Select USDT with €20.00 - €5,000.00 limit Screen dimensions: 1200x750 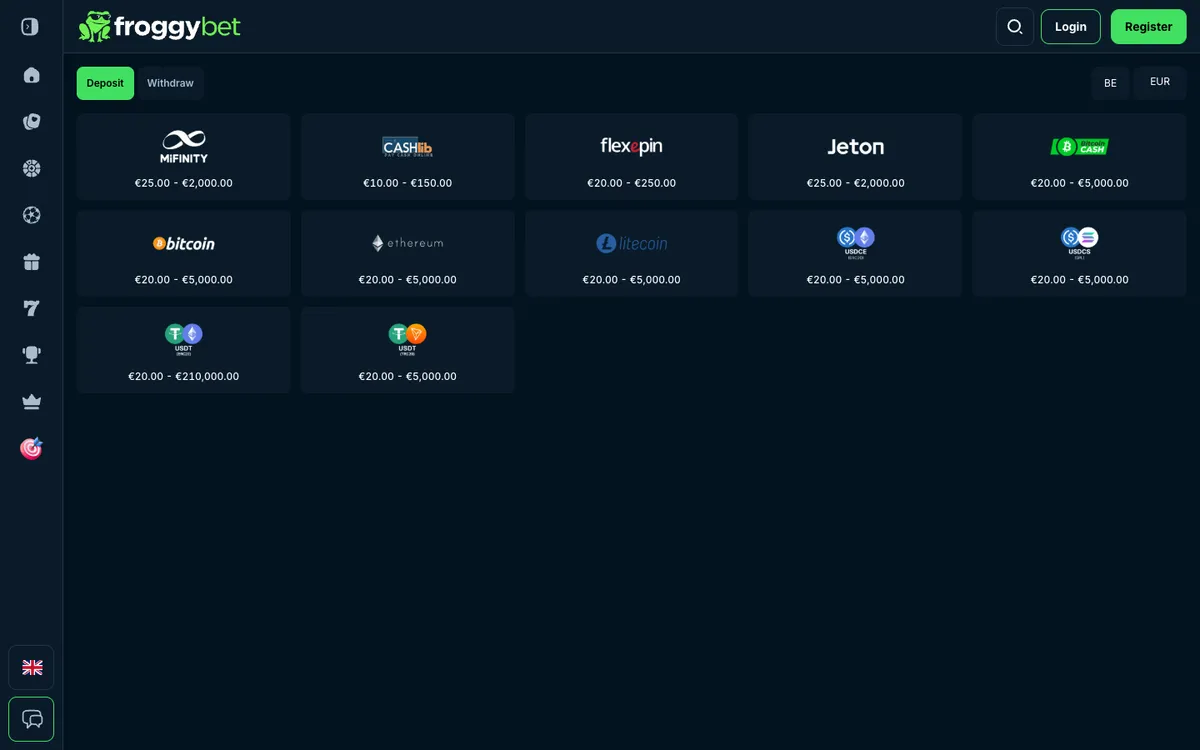tap(408, 350)
